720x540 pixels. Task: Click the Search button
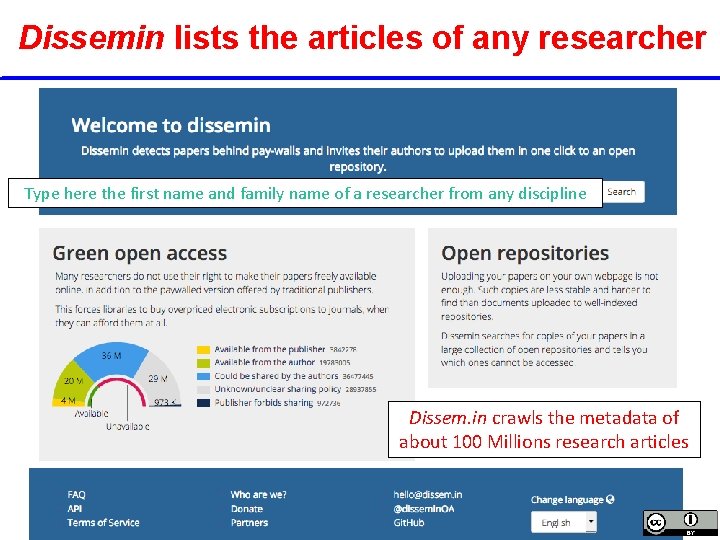coord(624,192)
